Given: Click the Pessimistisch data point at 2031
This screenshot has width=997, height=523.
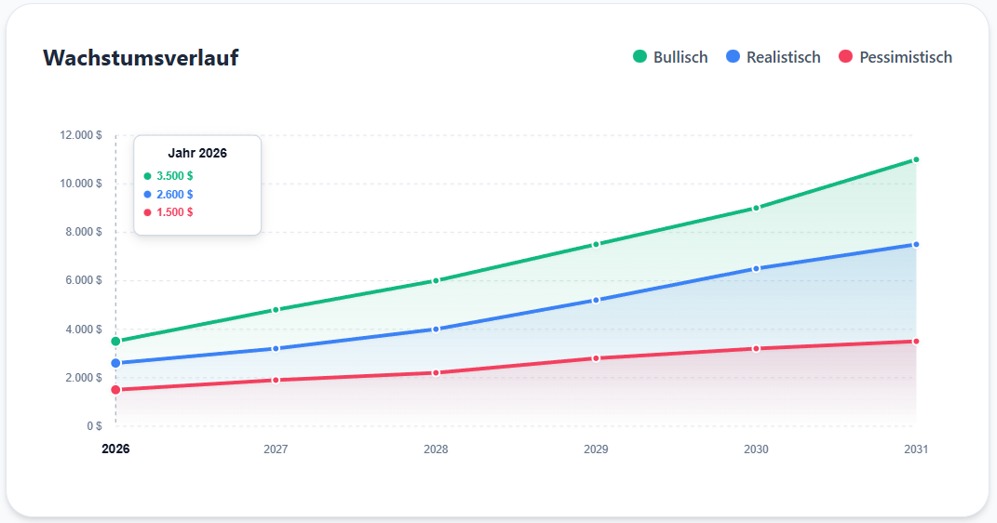Looking at the screenshot, I should click(x=916, y=341).
